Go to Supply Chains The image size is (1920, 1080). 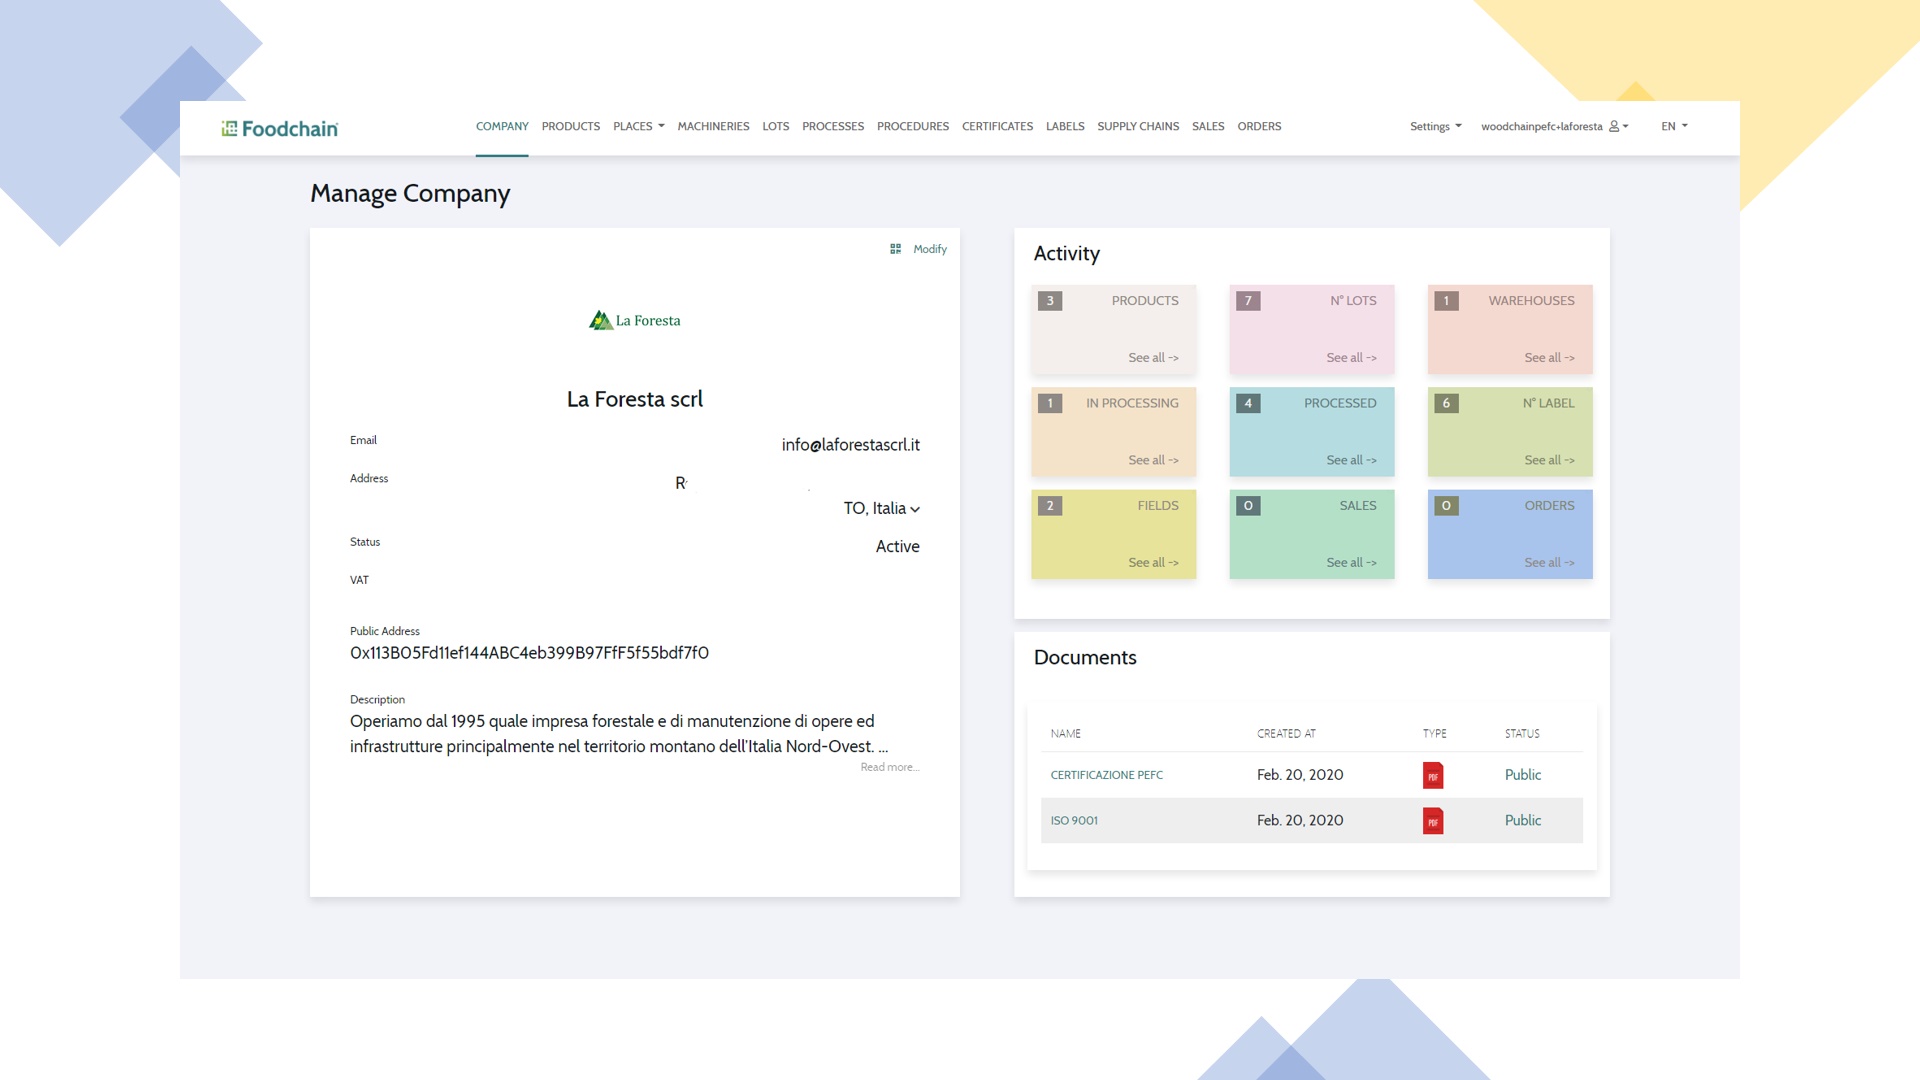[x=1138, y=126]
